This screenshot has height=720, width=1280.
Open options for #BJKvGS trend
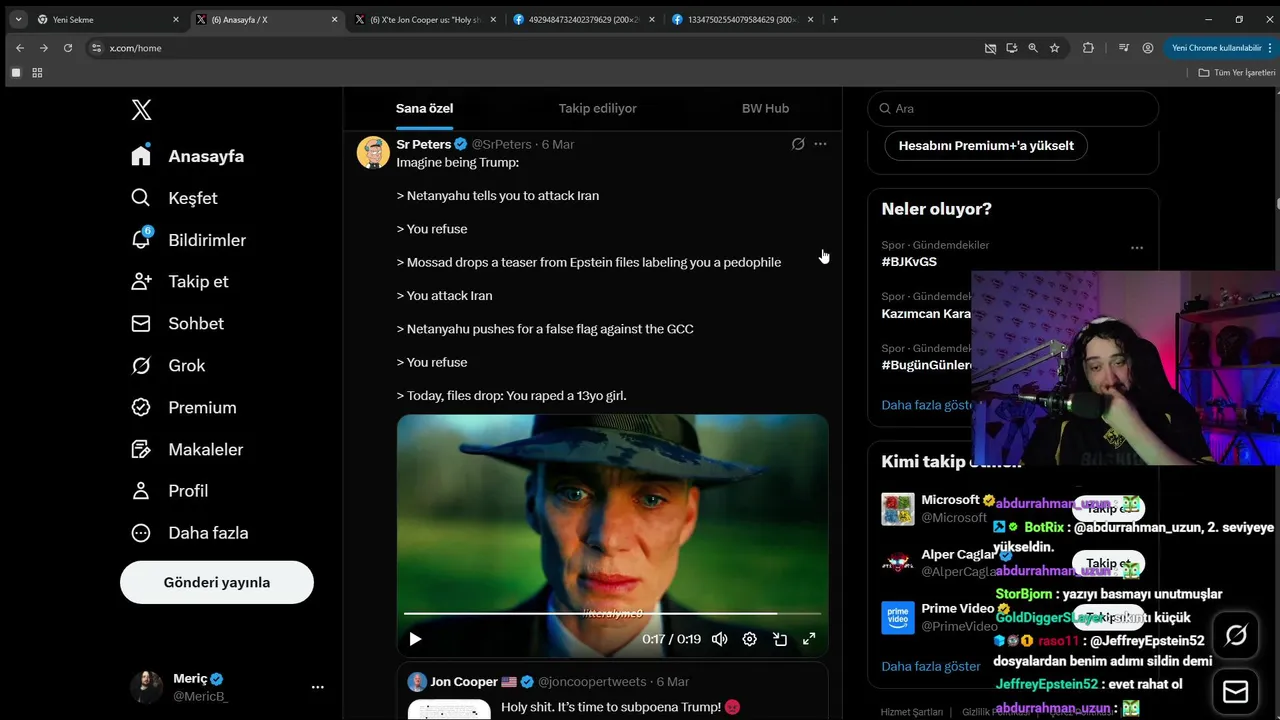point(1137,247)
